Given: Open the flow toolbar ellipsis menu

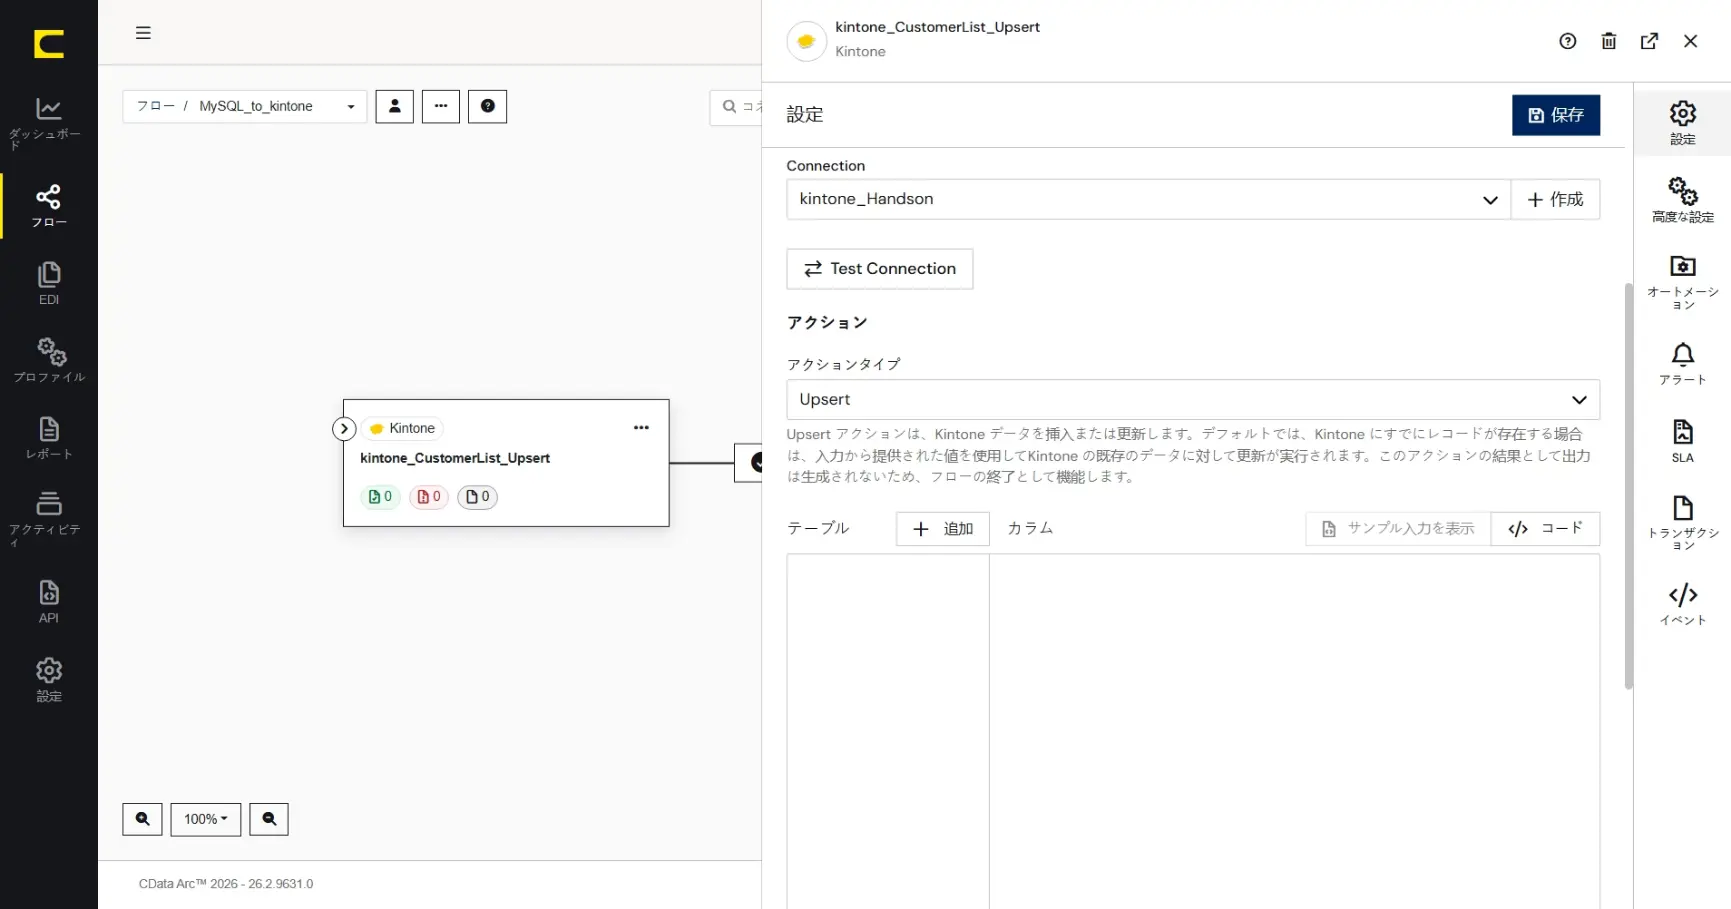Looking at the screenshot, I should 441,106.
